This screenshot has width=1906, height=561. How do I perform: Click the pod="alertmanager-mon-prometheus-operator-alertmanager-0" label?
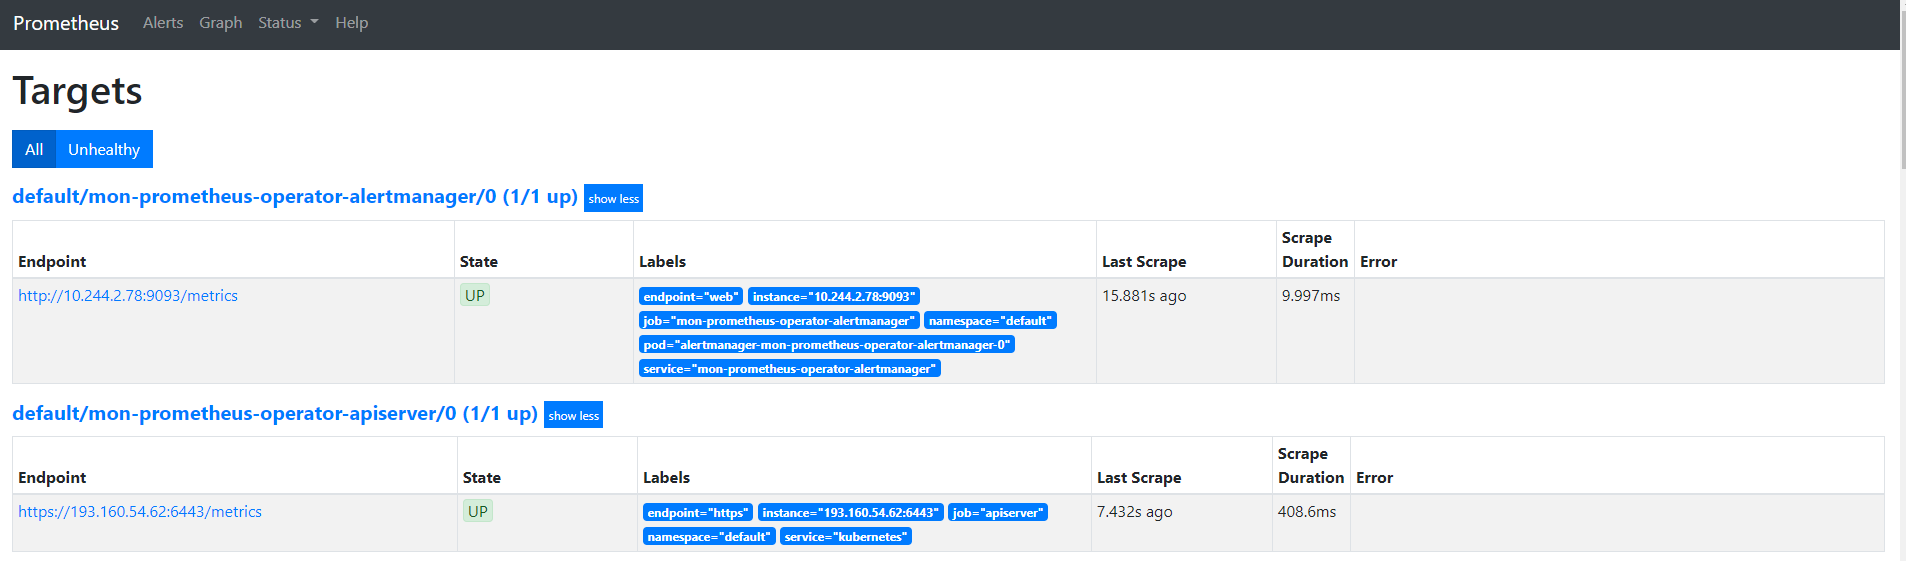point(827,344)
